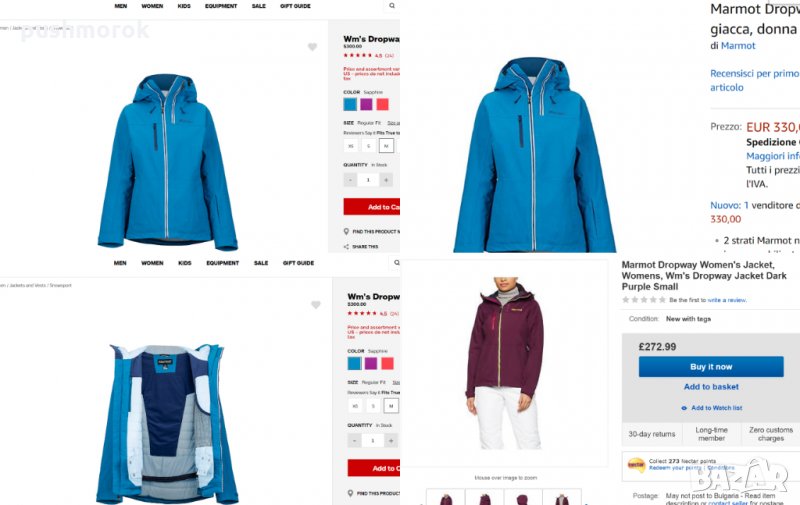Click the eye icon beside Add to Watch list
This screenshot has width=800, height=505.
pyautogui.click(x=684, y=408)
